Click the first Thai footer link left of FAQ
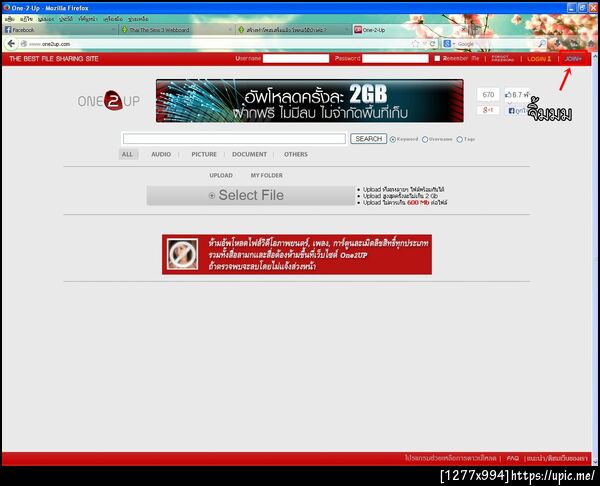 pyautogui.click(x=450, y=458)
